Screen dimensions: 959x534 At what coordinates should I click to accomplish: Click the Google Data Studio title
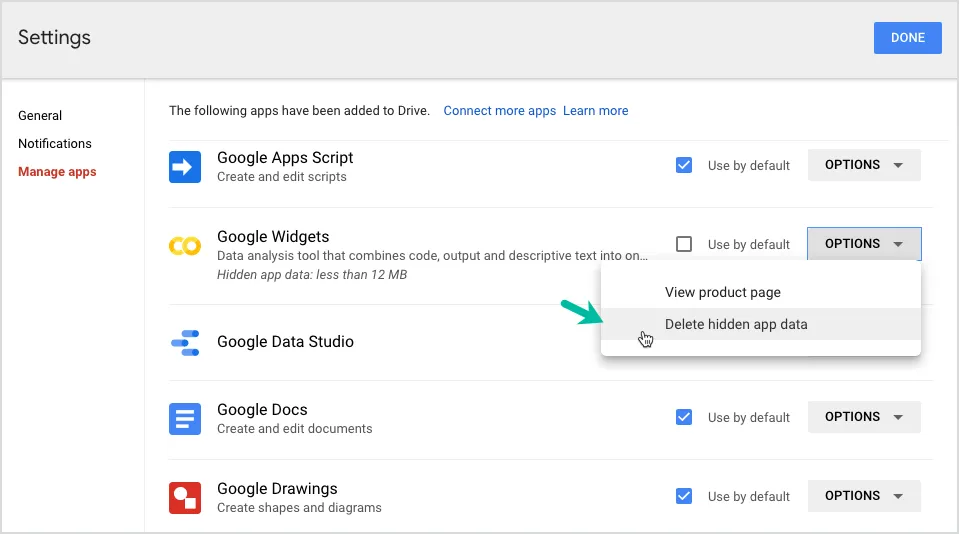[285, 342]
